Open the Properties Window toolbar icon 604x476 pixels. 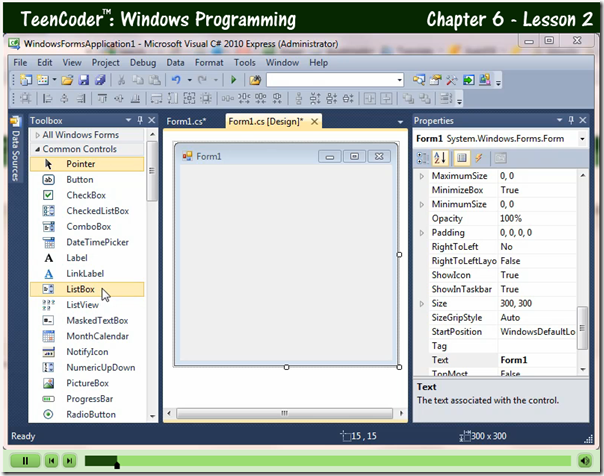coord(435,80)
